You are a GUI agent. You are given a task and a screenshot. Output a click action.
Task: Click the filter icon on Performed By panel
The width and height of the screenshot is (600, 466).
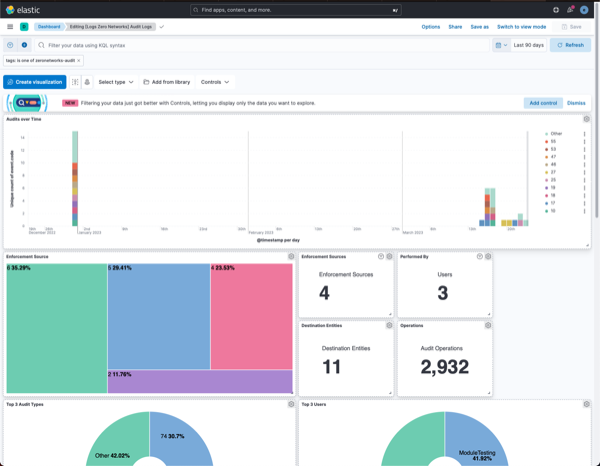480,257
